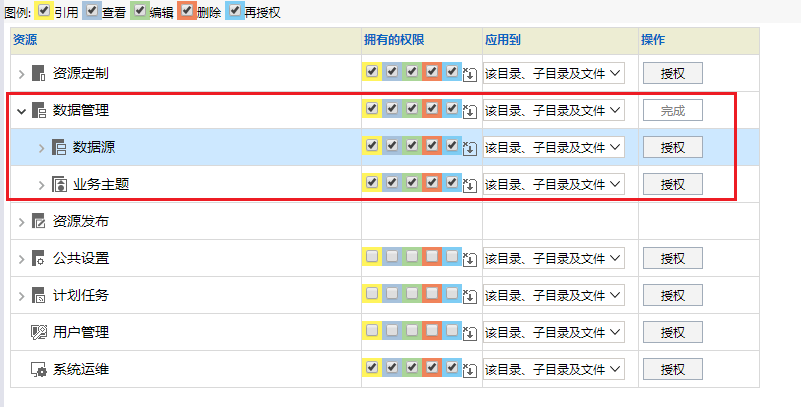Screen dimensions: 801x407
Task: Expand the 数据源 tree node
Action: pos(42,148)
